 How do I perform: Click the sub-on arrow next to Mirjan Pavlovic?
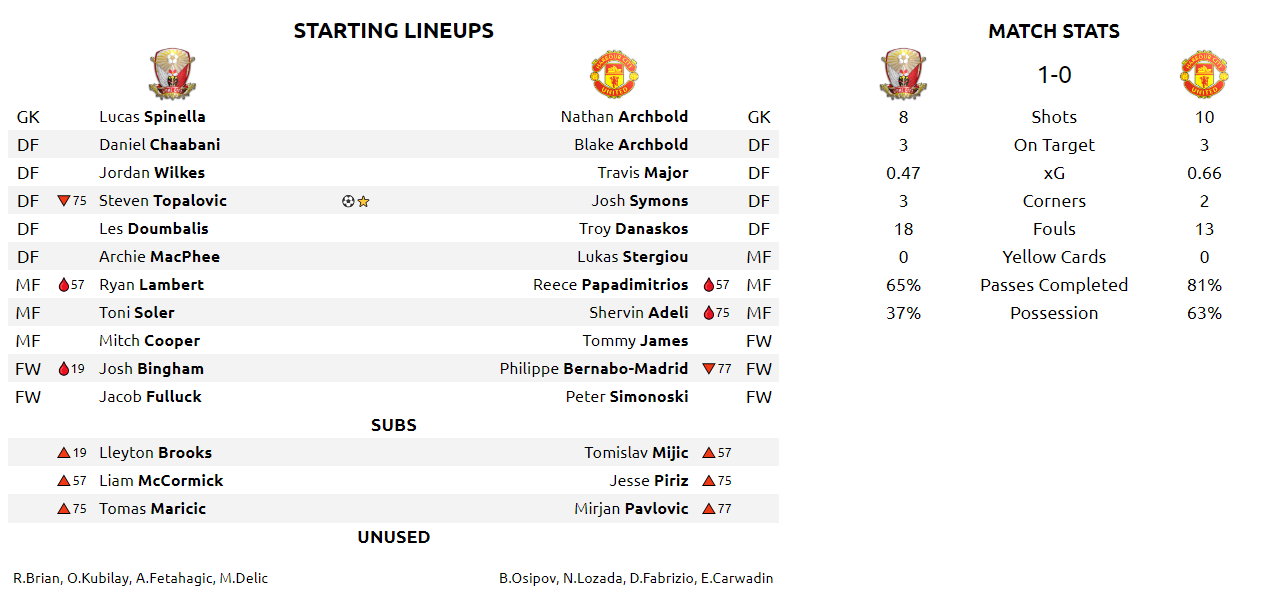pos(709,509)
